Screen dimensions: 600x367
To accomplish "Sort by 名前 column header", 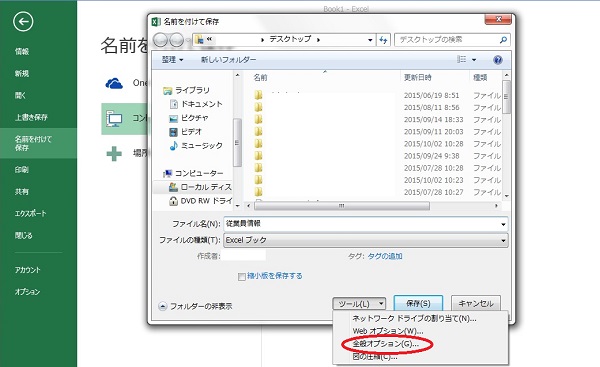I will [261, 78].
